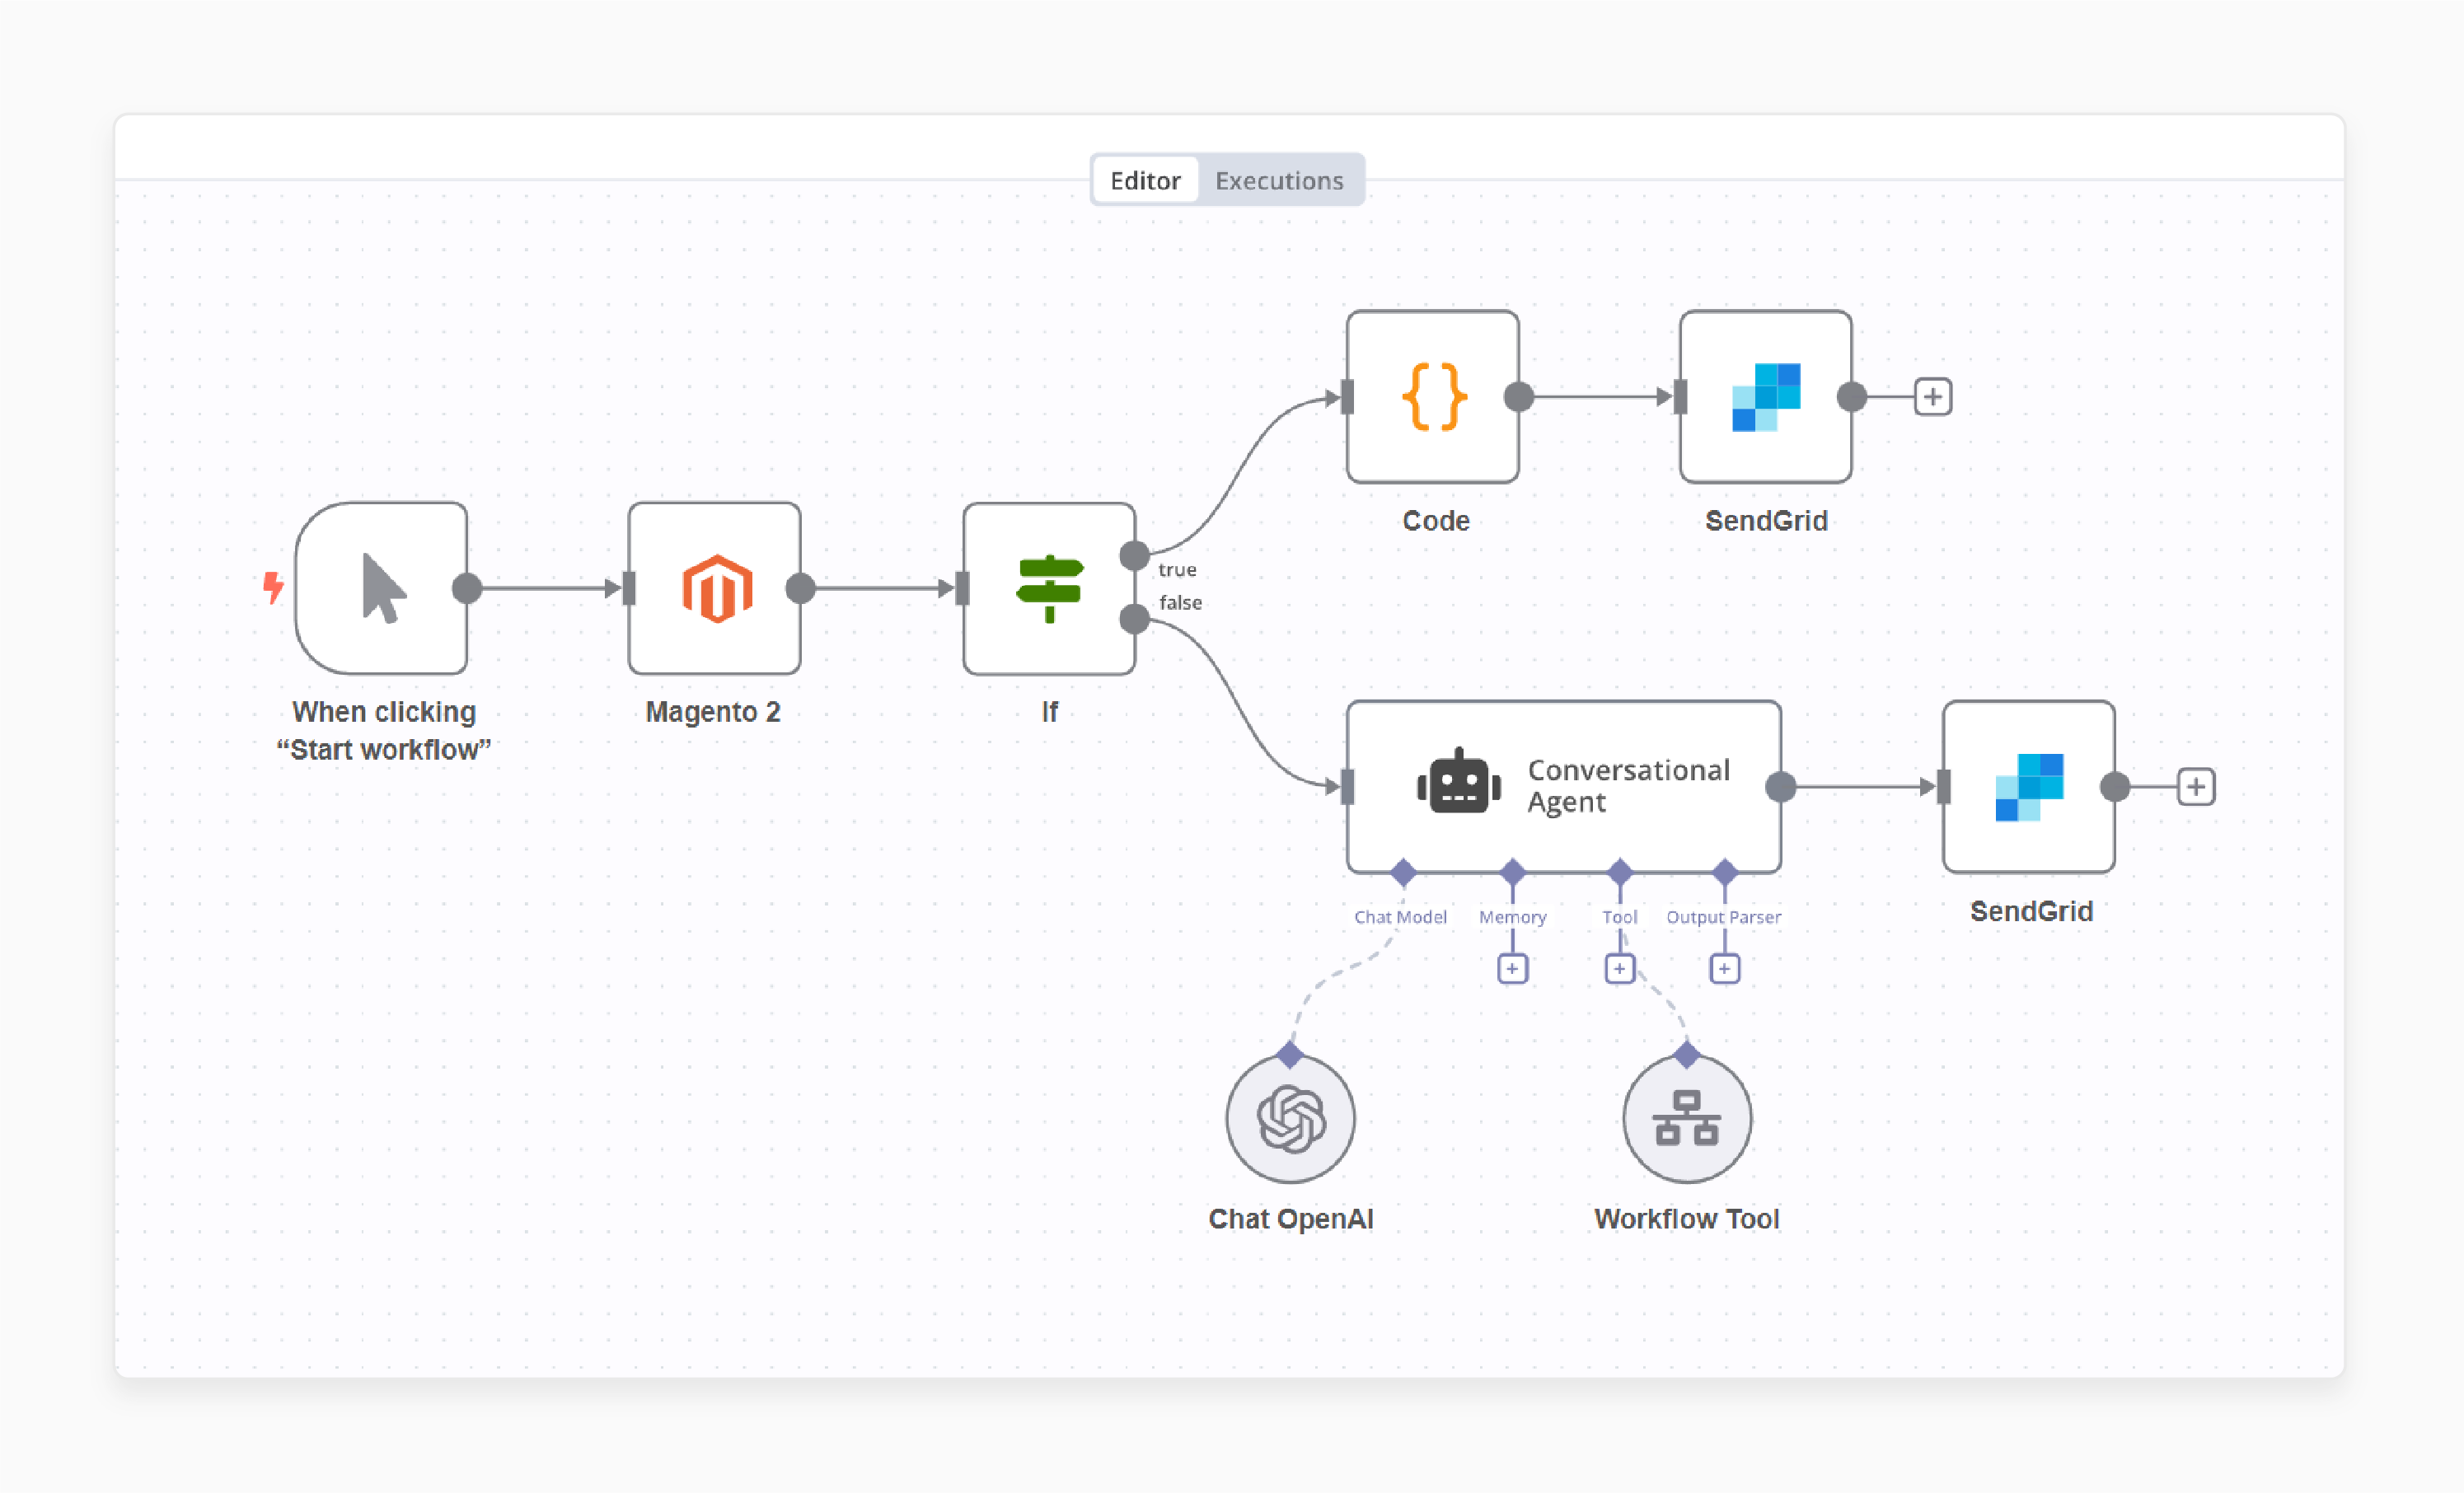
Task: Click the Magento 2 input connector
Action: tap(629, 589)
